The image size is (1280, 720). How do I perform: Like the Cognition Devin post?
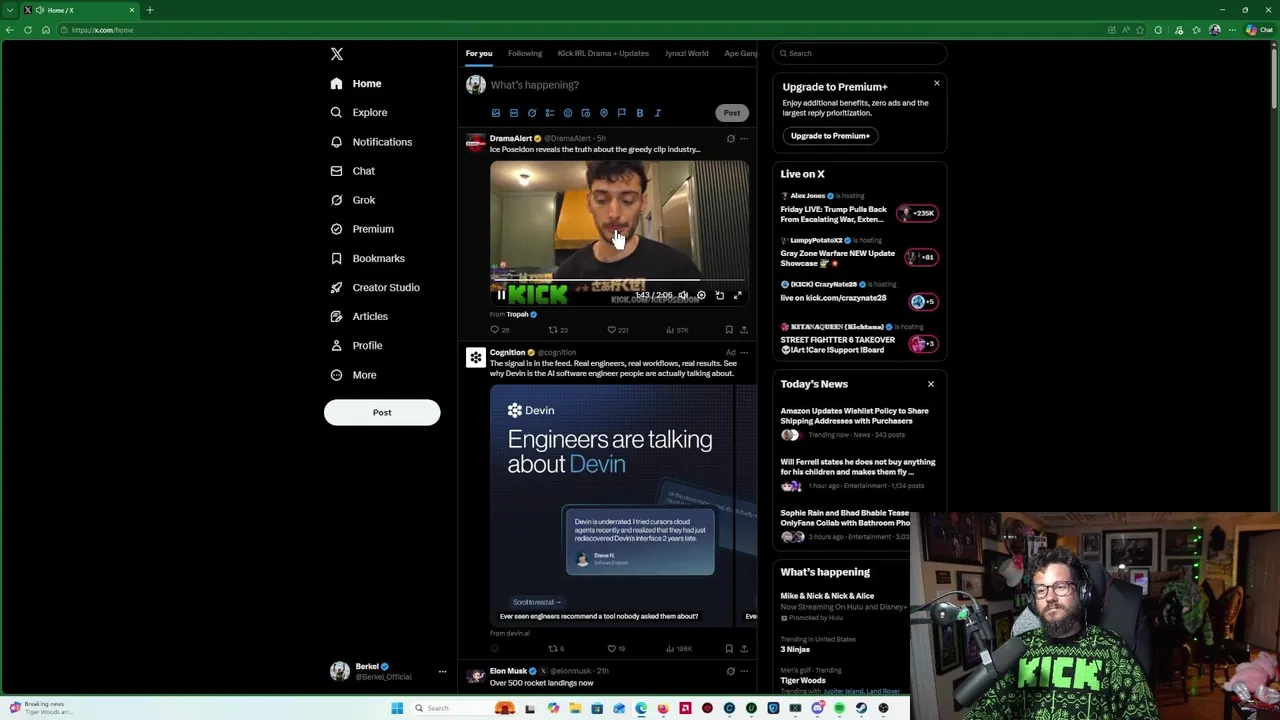(x=616, y=649)
